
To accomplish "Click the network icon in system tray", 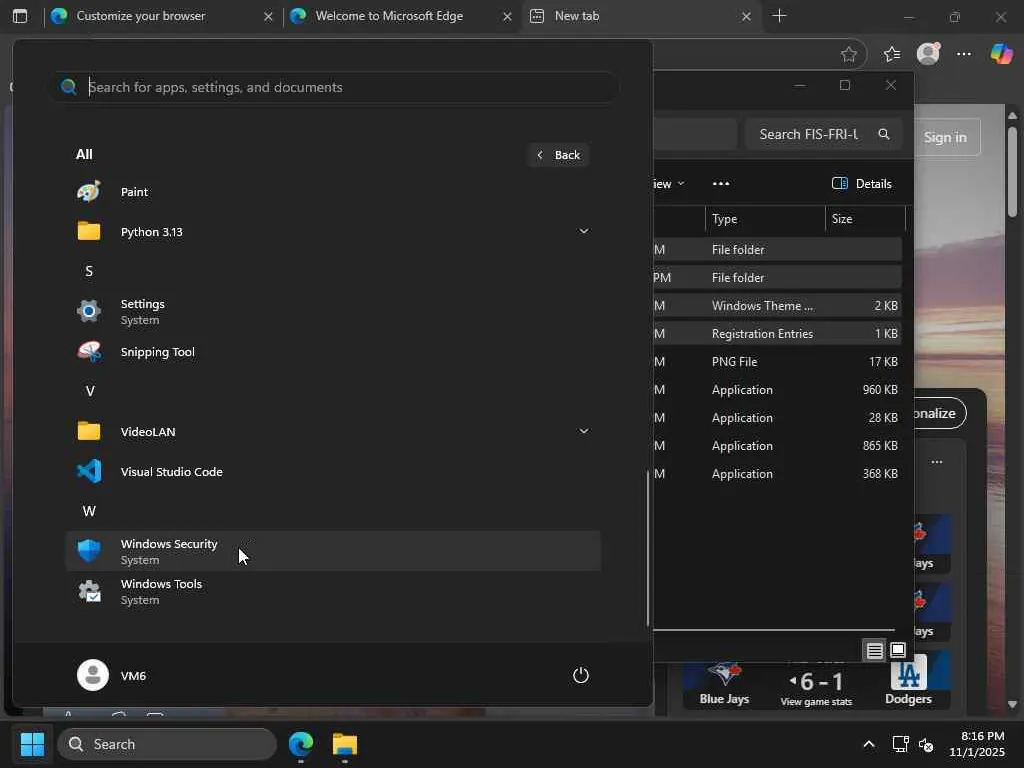I will pyautogui.click(x=900, y=744).
